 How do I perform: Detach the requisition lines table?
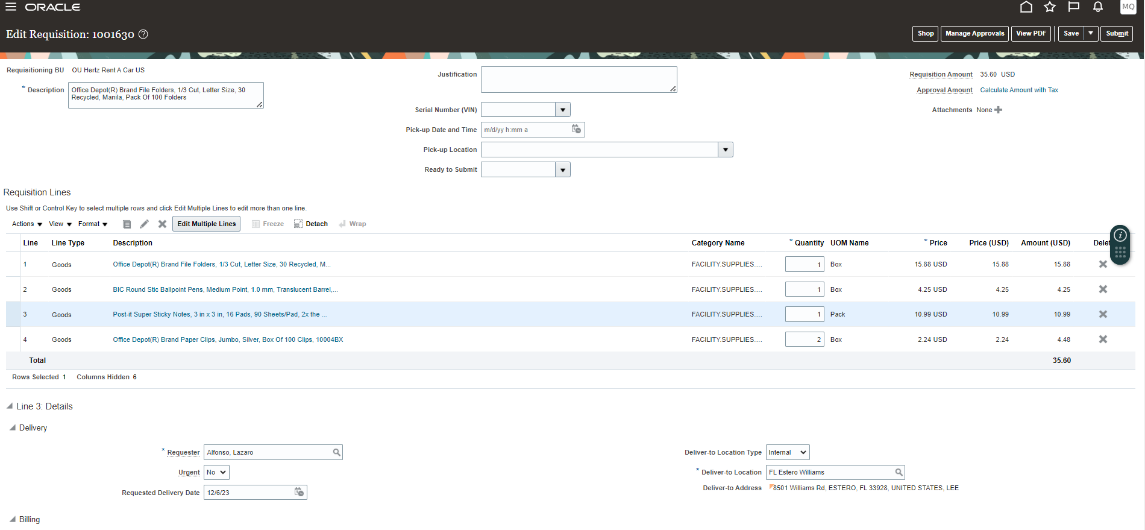click(x=310, y=224)
